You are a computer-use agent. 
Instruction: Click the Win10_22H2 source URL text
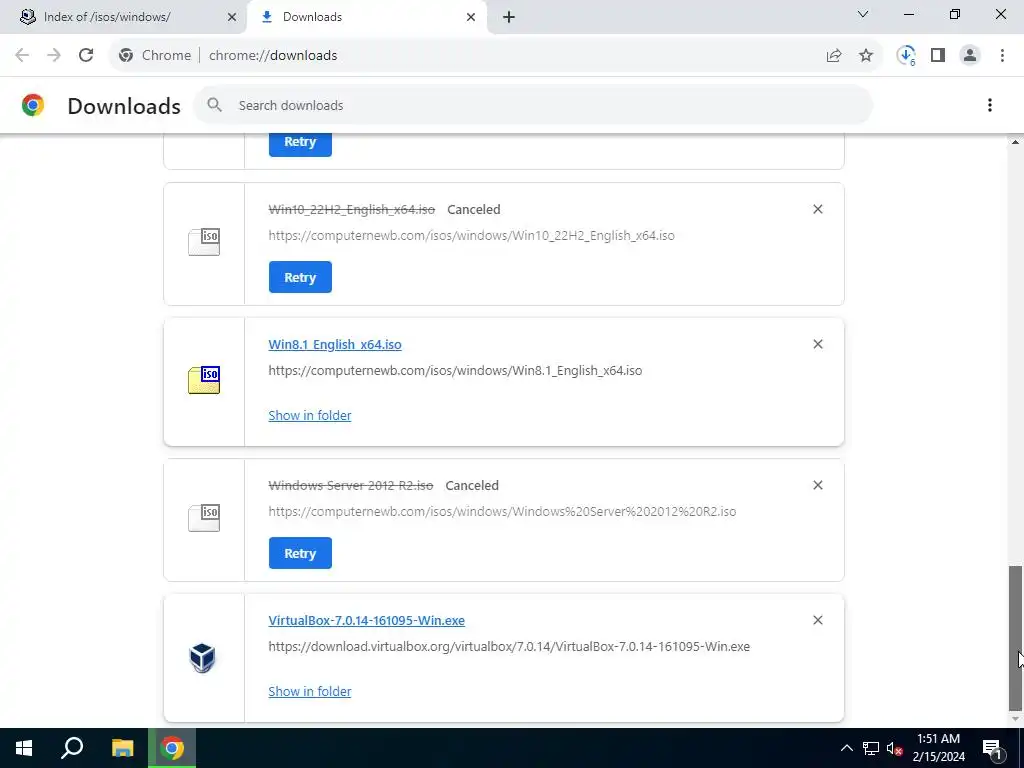472,235
